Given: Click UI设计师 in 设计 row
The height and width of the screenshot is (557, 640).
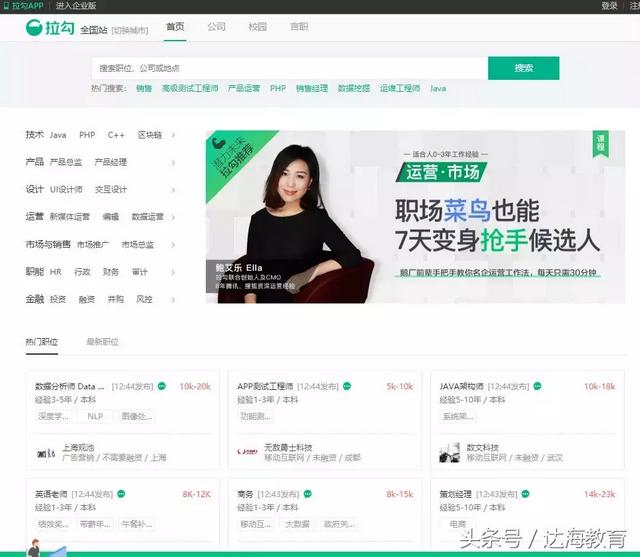Looking at the screenshot, I should (x=66, y=189).
